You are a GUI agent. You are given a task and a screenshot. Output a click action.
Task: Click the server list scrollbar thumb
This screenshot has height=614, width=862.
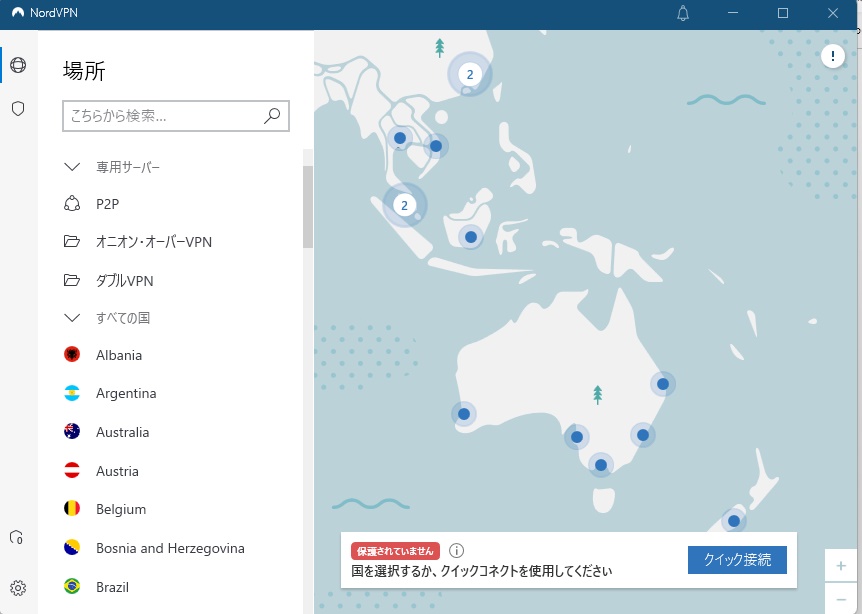[x=308, y=207]
